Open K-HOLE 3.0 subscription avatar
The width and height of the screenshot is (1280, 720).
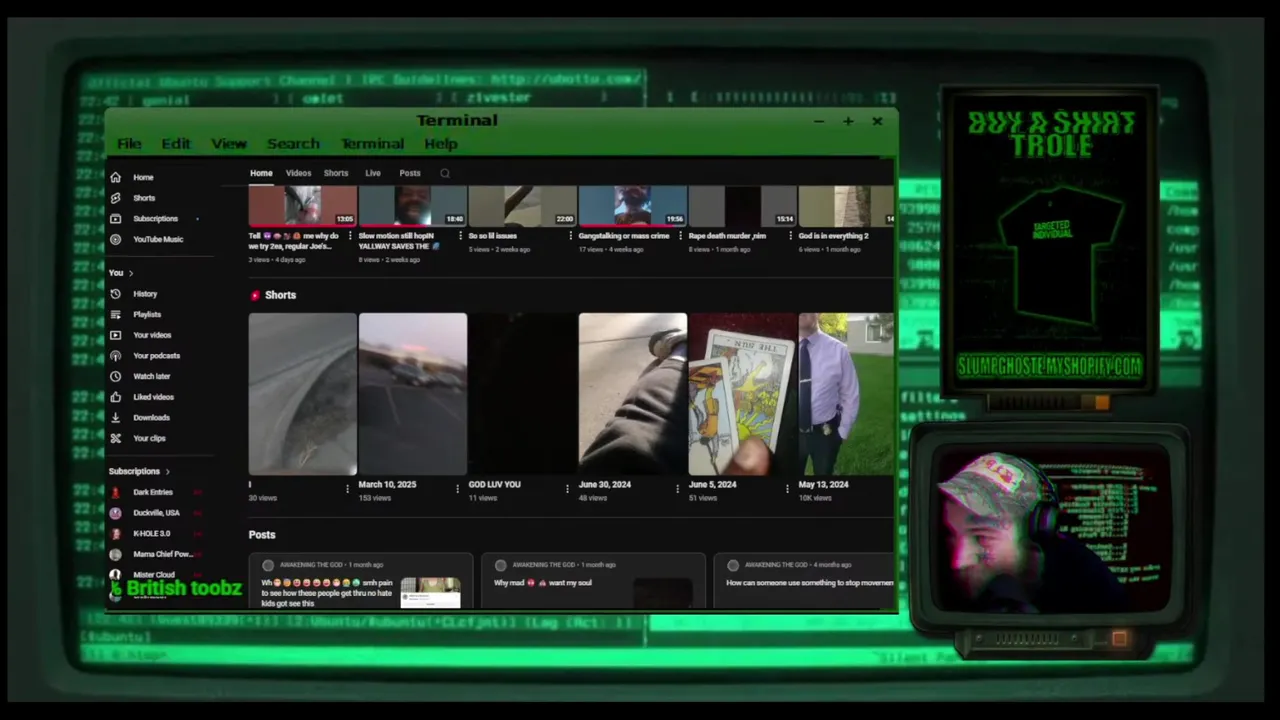[115, 534]
